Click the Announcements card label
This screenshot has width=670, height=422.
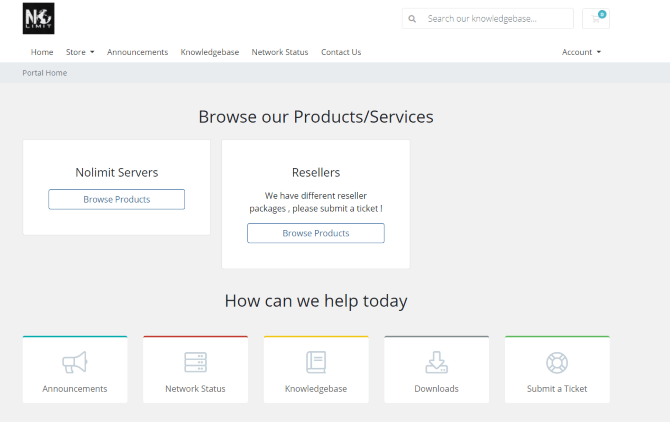74,389
